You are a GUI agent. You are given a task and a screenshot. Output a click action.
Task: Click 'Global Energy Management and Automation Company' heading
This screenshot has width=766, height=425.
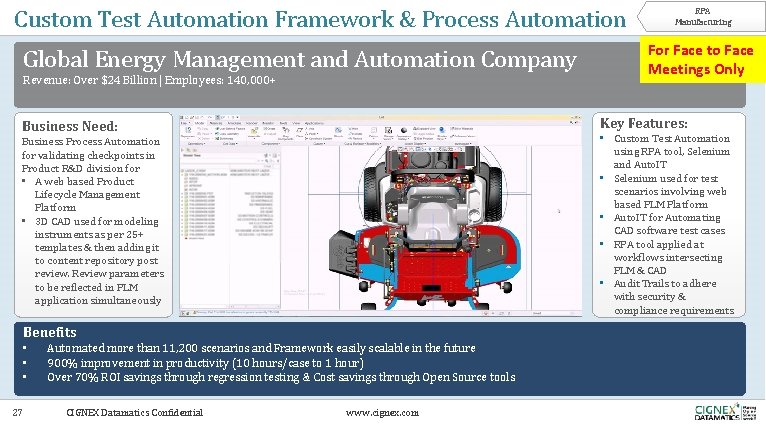click(x=299, y=60)
